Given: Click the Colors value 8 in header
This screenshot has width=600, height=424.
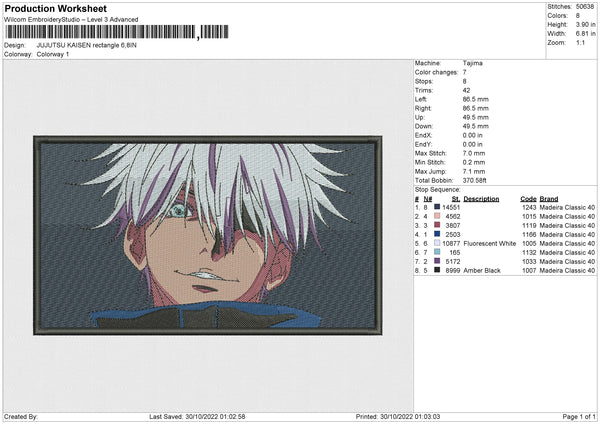Looking at the screenshot, I should (578, 16).
